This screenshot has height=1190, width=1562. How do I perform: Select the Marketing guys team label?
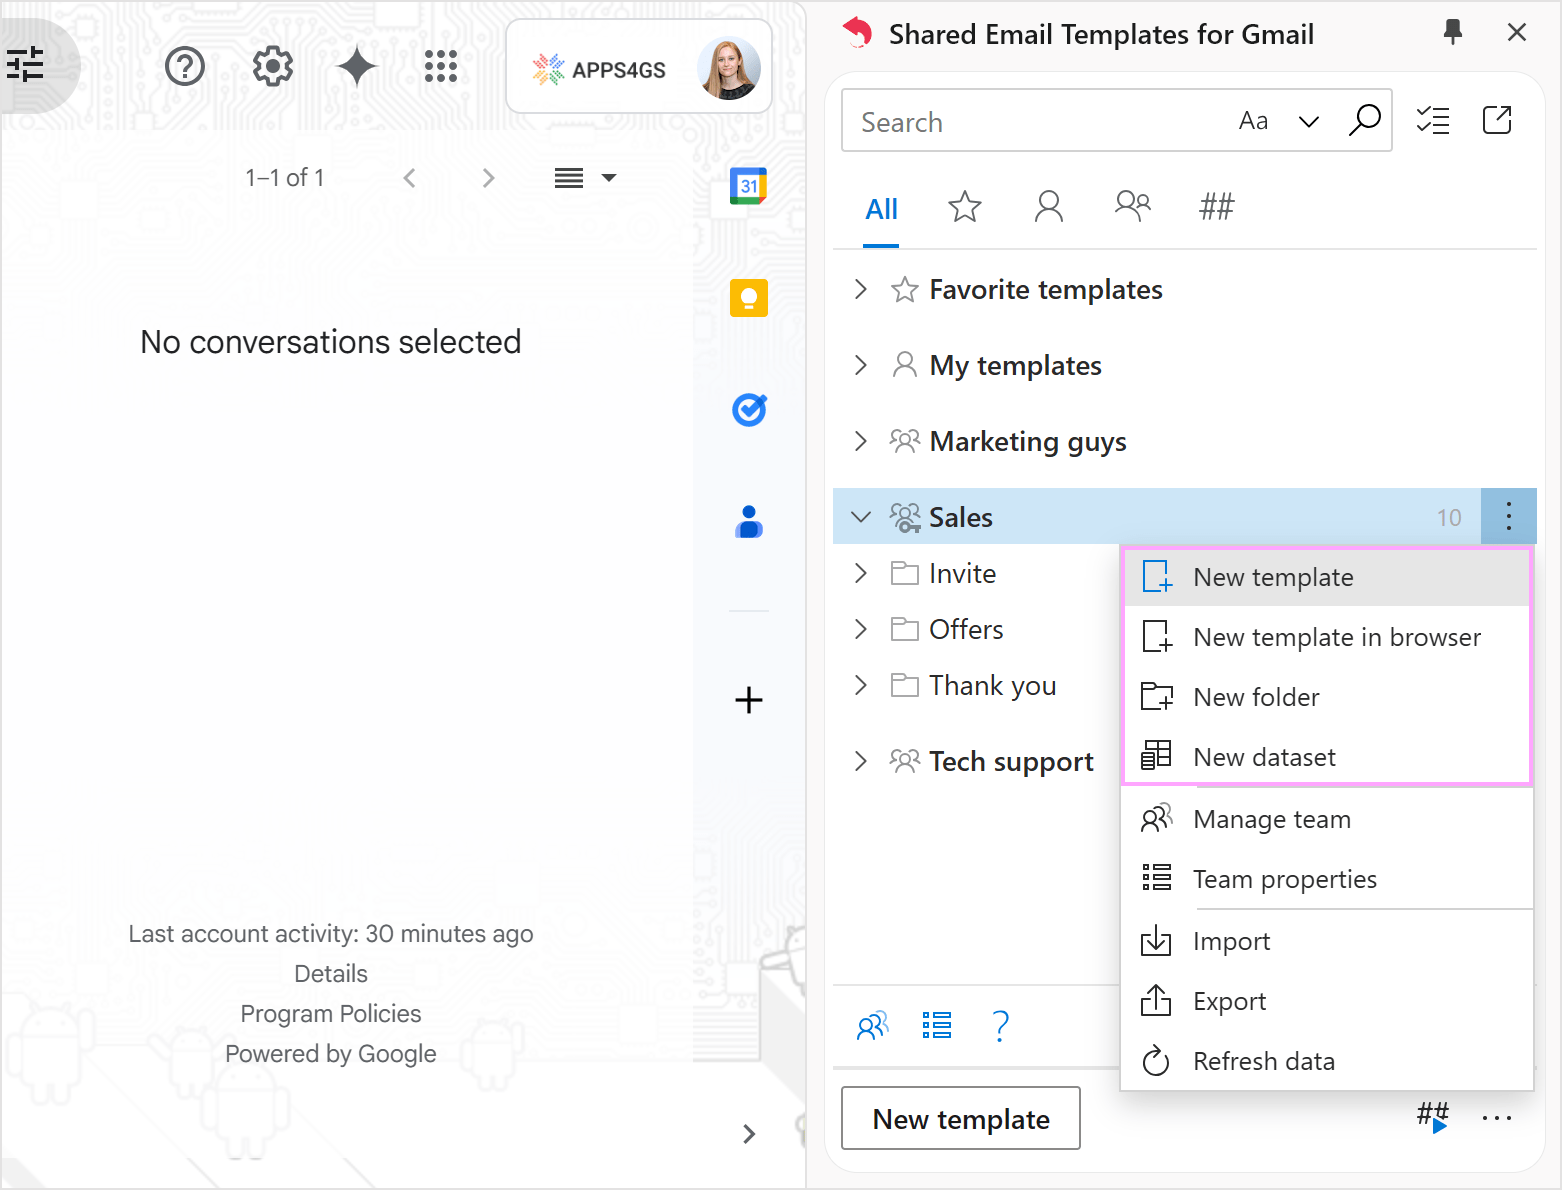[x=1028, y=442]
